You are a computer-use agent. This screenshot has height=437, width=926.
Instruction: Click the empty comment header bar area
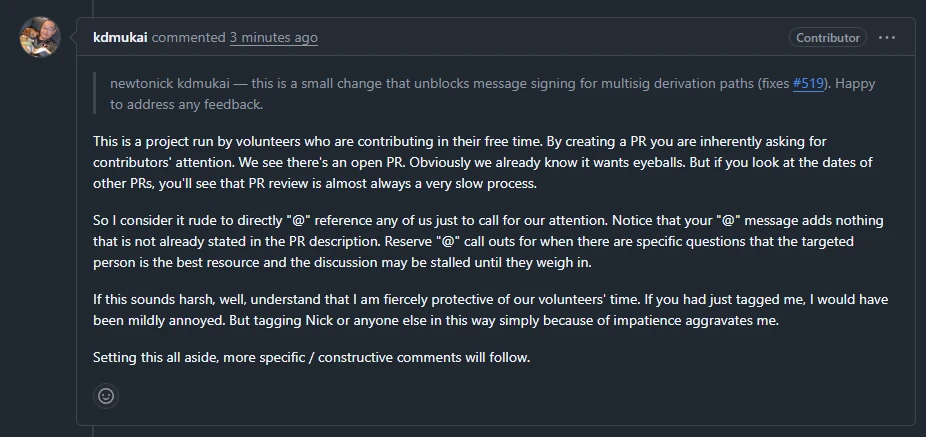(550, 38)
